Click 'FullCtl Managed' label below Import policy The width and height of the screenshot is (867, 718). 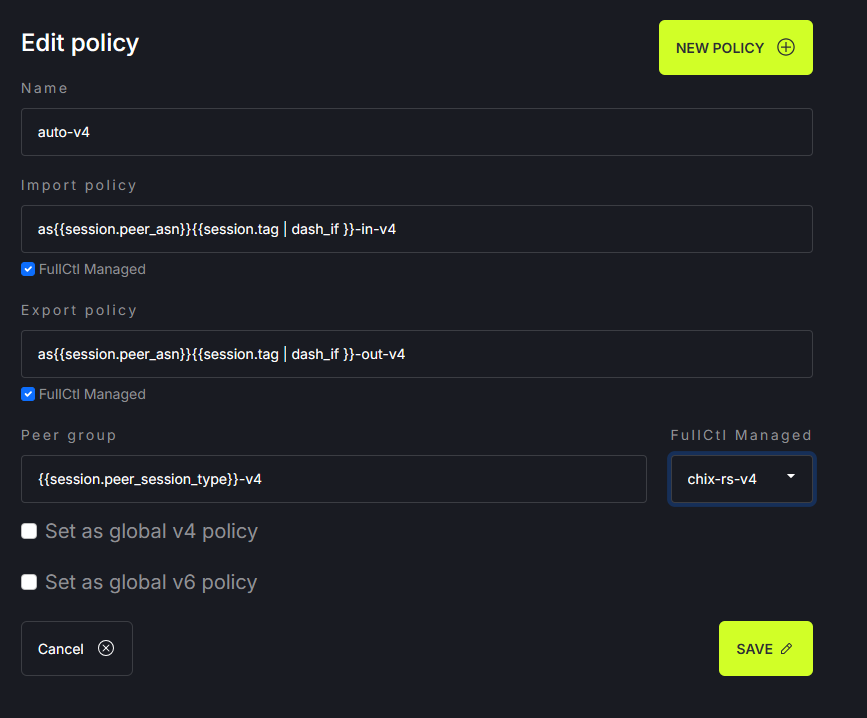[92, 269]
